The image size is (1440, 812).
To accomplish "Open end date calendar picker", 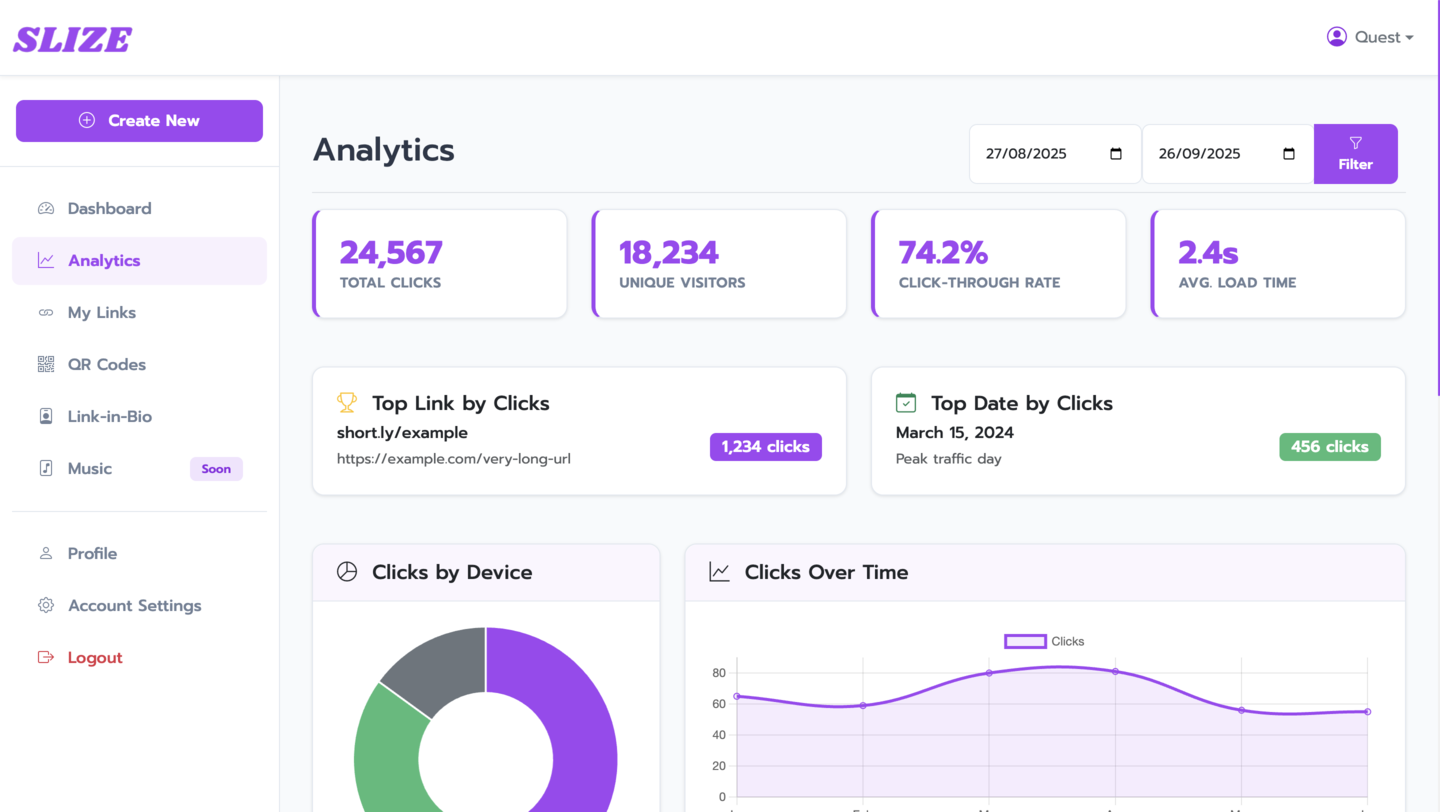I will (1289, 154).
